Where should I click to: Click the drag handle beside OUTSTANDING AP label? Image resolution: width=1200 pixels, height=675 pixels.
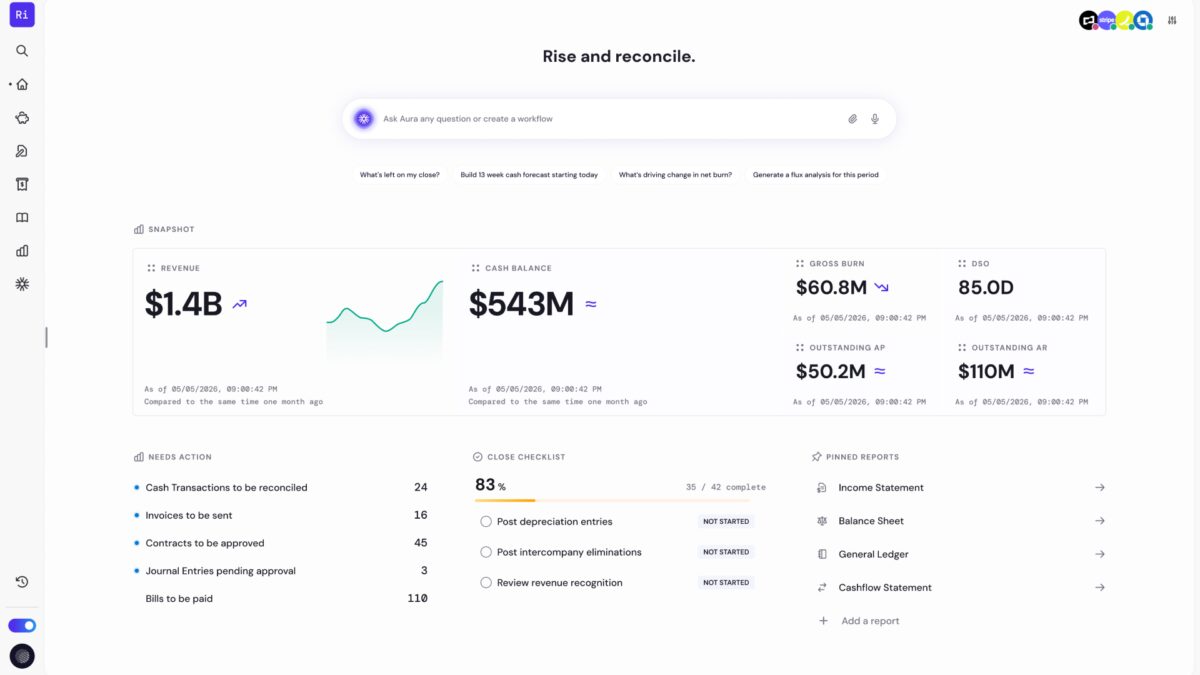800,348
